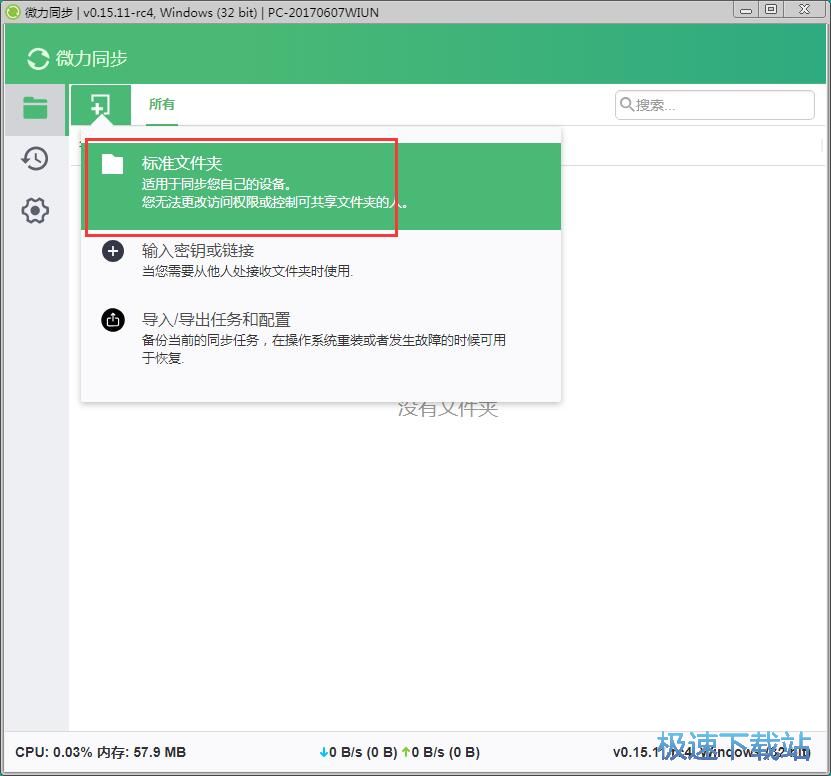Click the key icon next to 输入密钥或链接

tap(112, 251)
